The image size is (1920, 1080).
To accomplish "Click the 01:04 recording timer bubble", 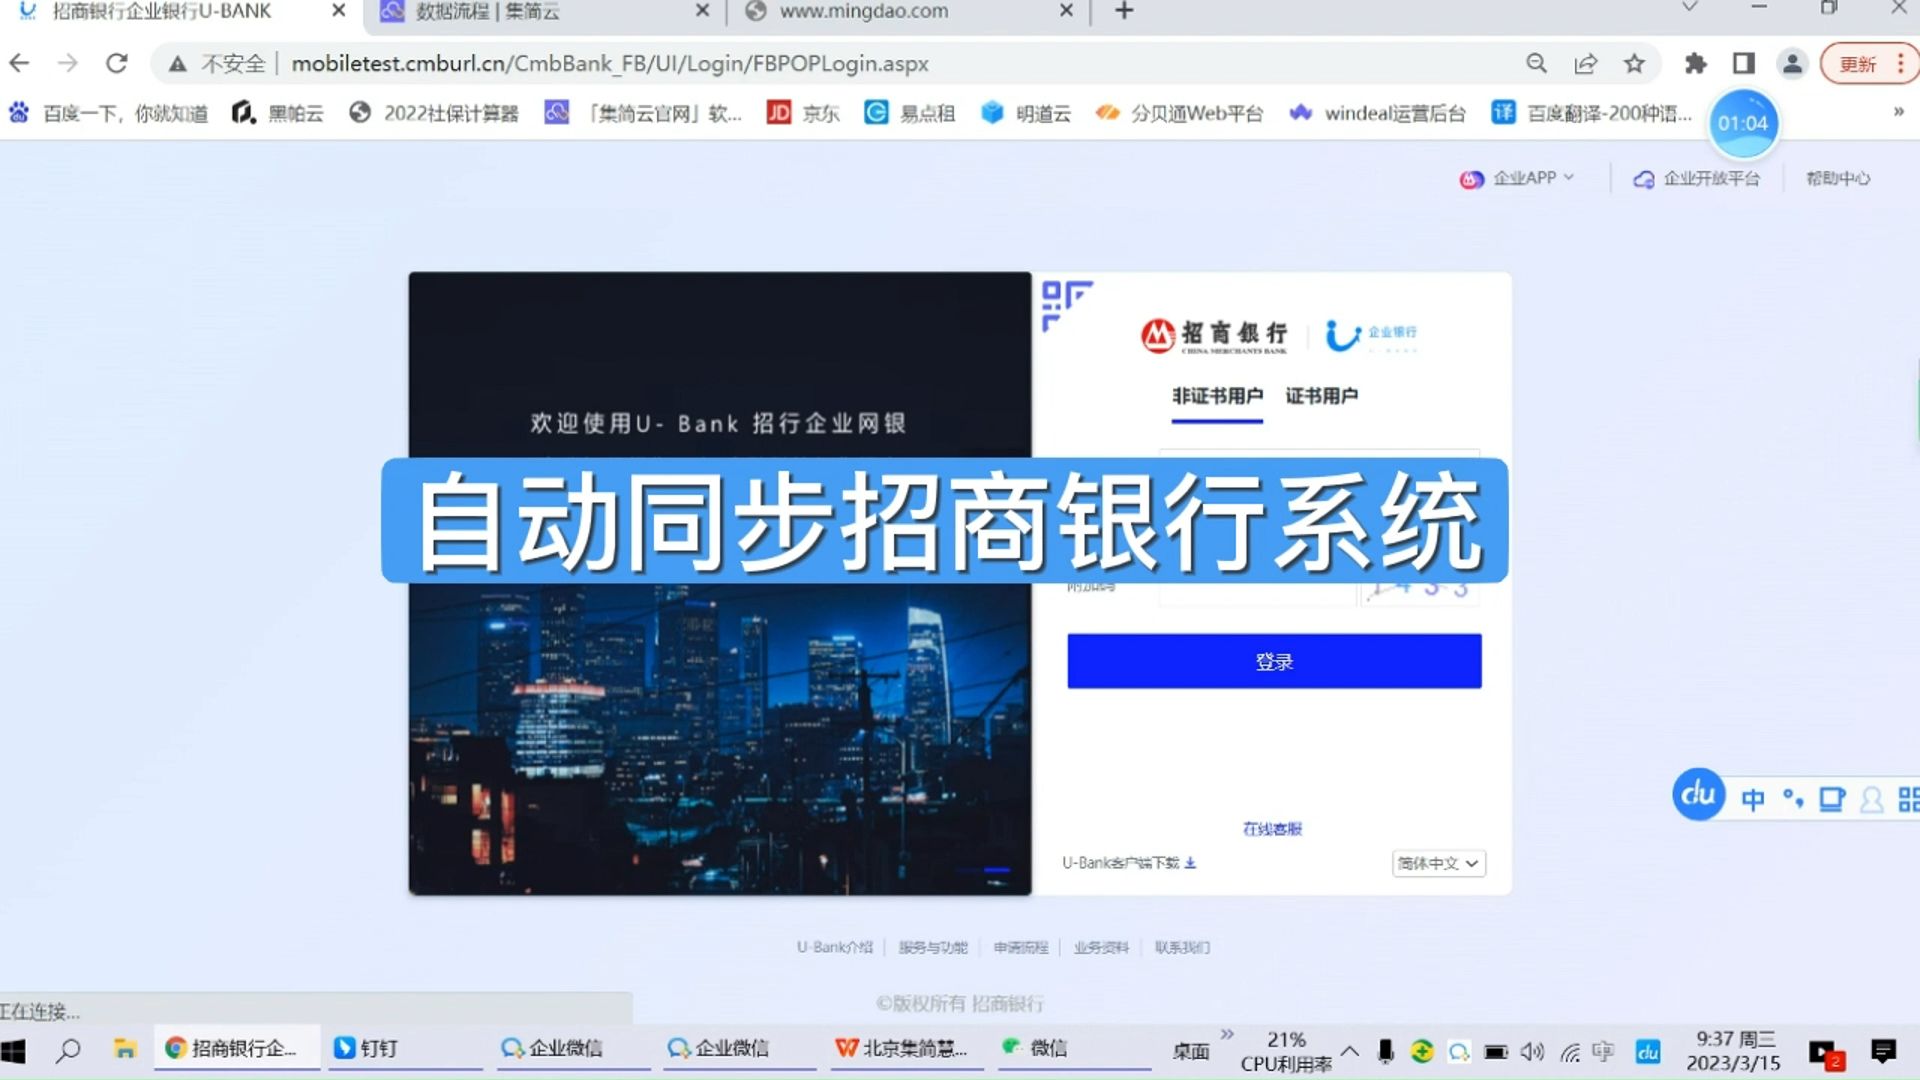I will pyautogui.click(x=1743, y=123).
